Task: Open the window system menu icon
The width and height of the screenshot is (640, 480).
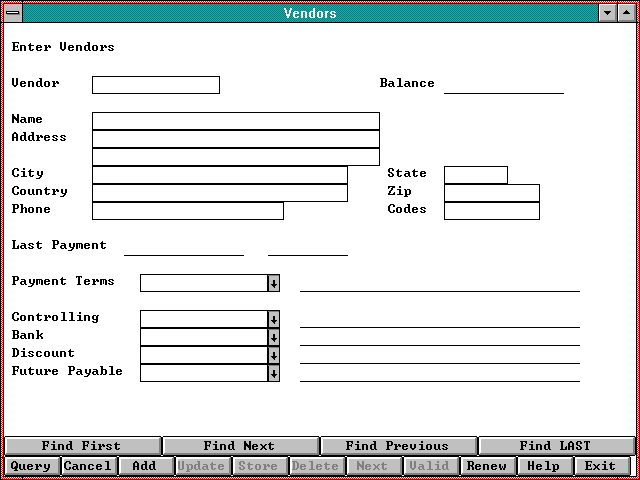Action: coord(11,13)
